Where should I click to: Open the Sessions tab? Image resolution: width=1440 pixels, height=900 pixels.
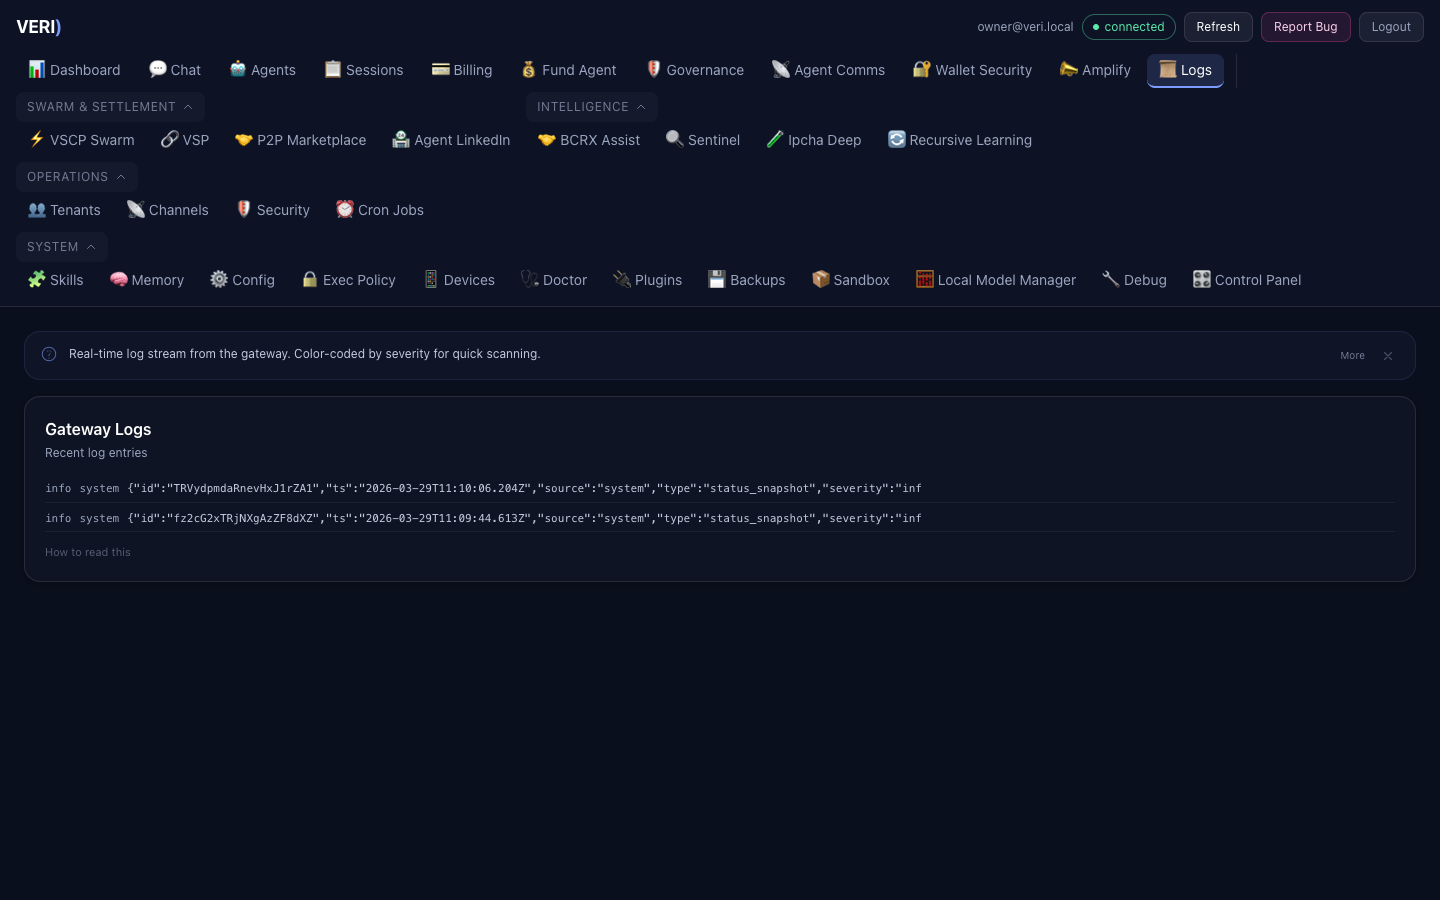tap(363, 70)
